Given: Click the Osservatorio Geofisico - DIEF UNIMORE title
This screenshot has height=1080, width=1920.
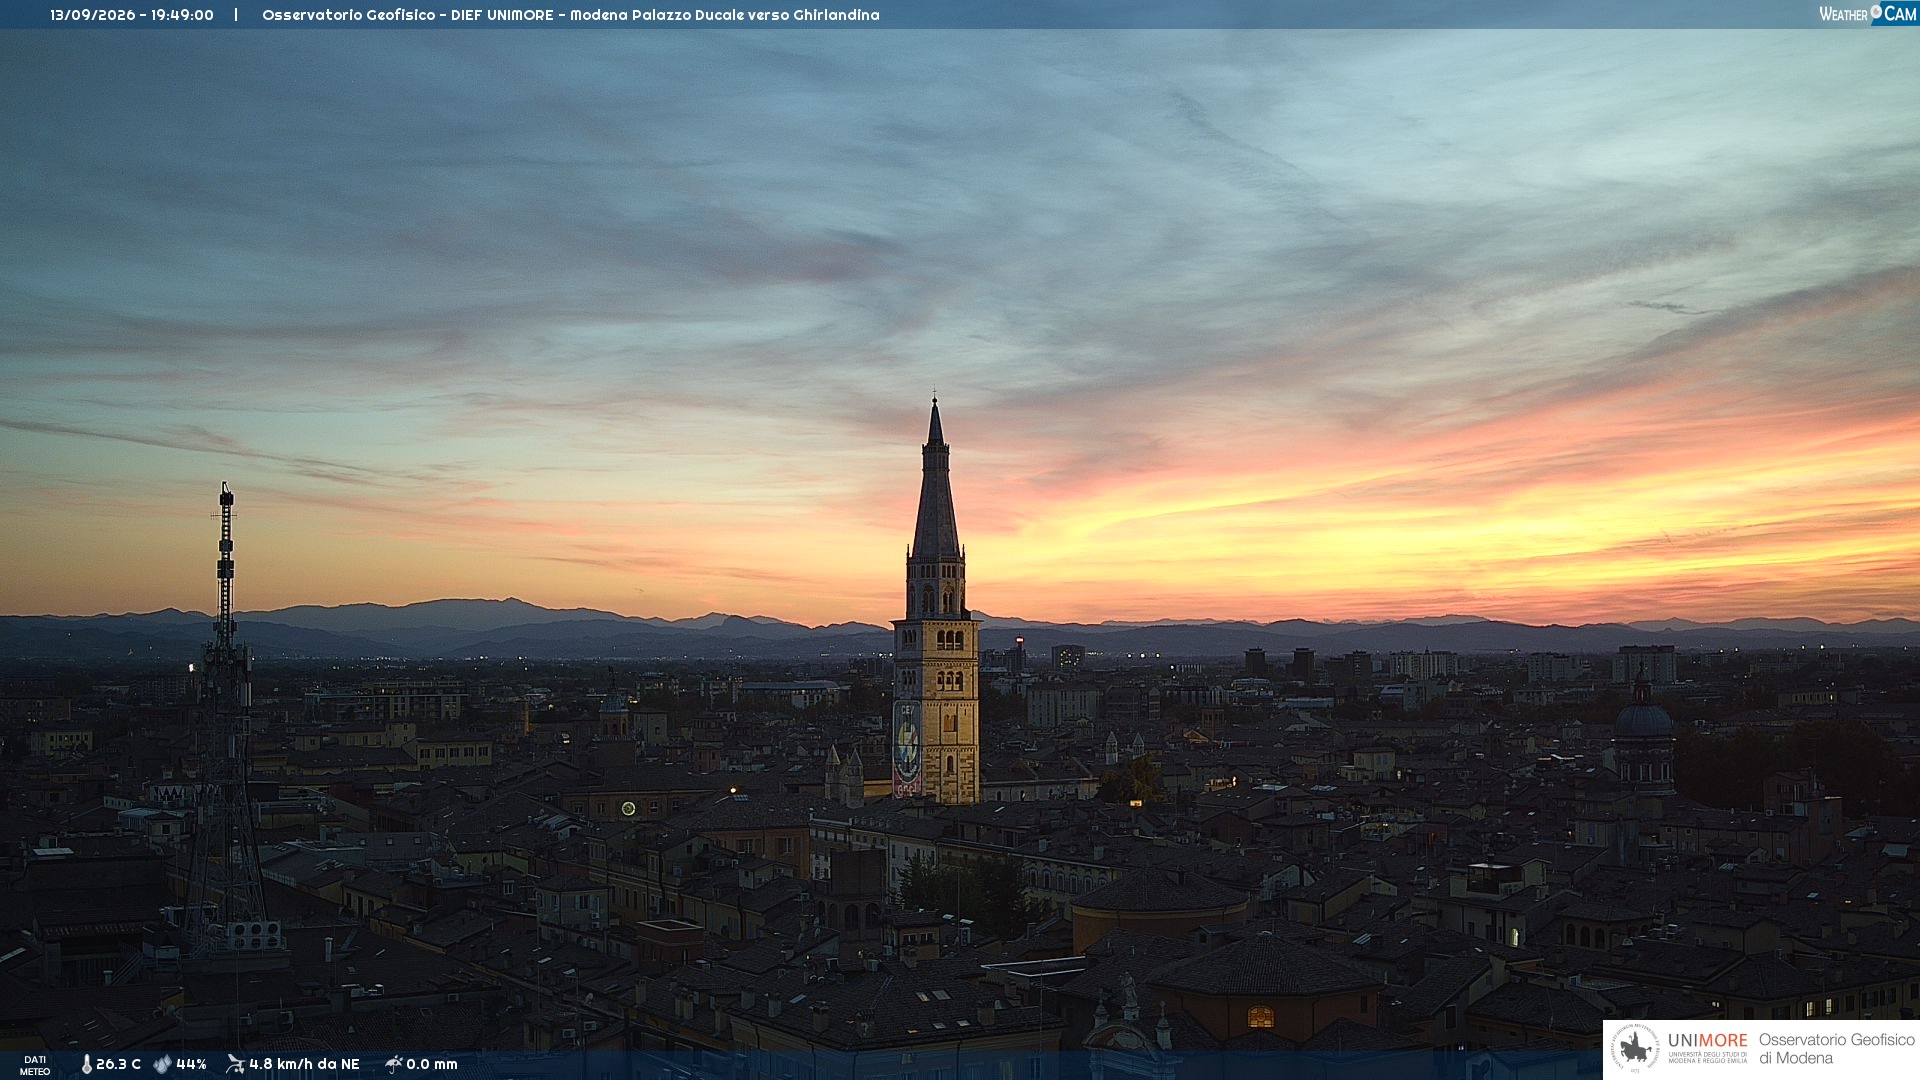Looking at the screenshot, I should point(407,15).
